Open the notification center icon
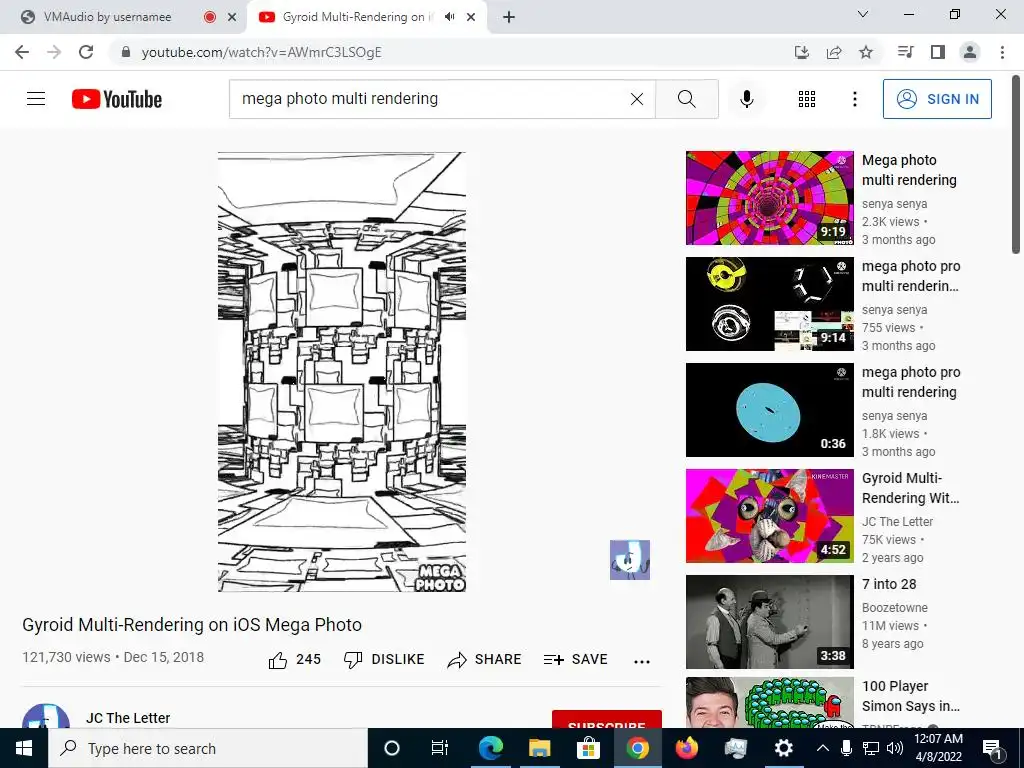This screenshot has height=768, width=1024. click(x=991, y=748)
